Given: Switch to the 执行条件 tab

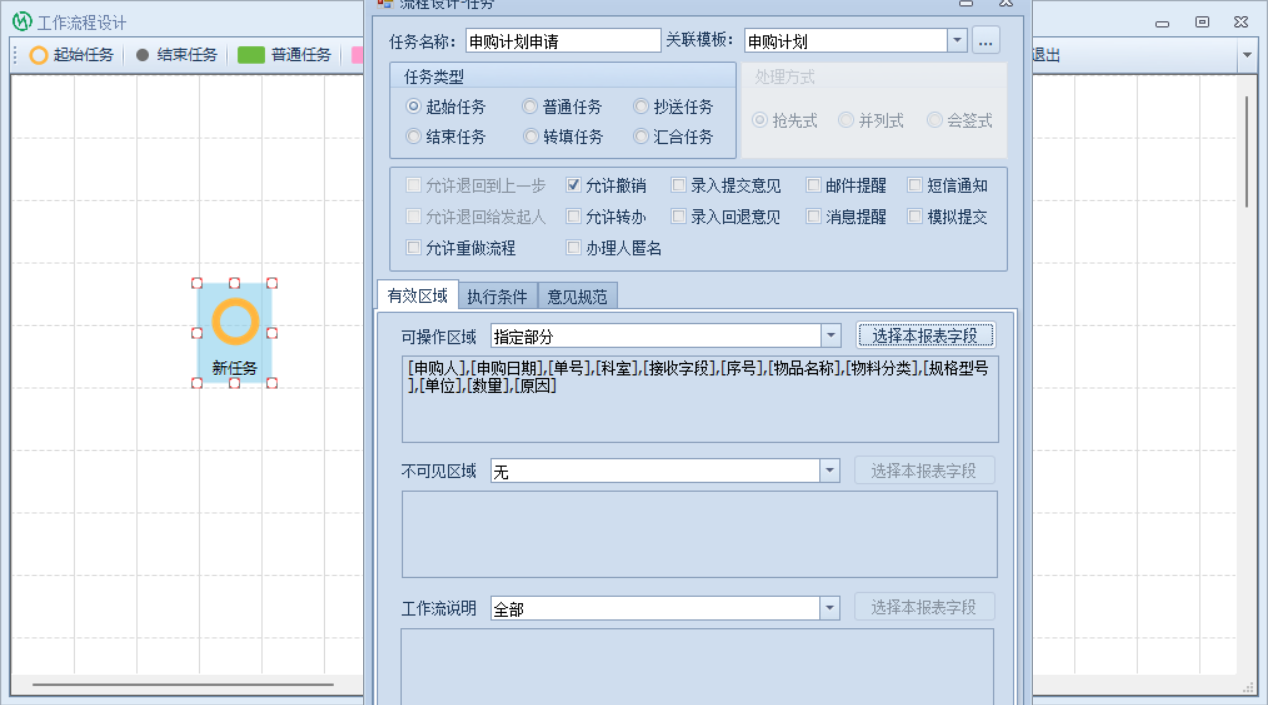Looking at the screenshot, I should point(497,296).
